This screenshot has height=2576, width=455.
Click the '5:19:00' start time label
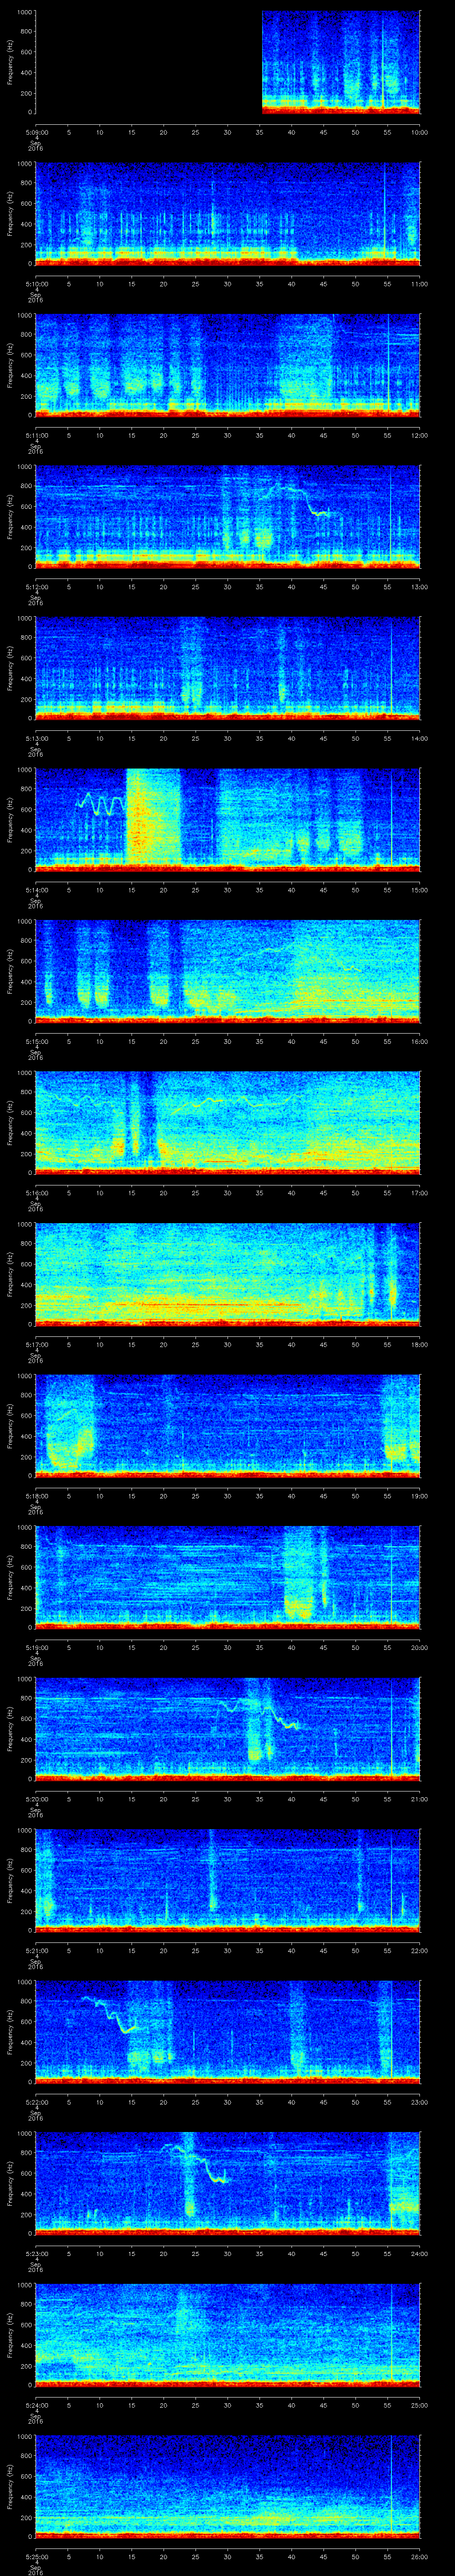pyautogui.click(x=36, y=1647)
